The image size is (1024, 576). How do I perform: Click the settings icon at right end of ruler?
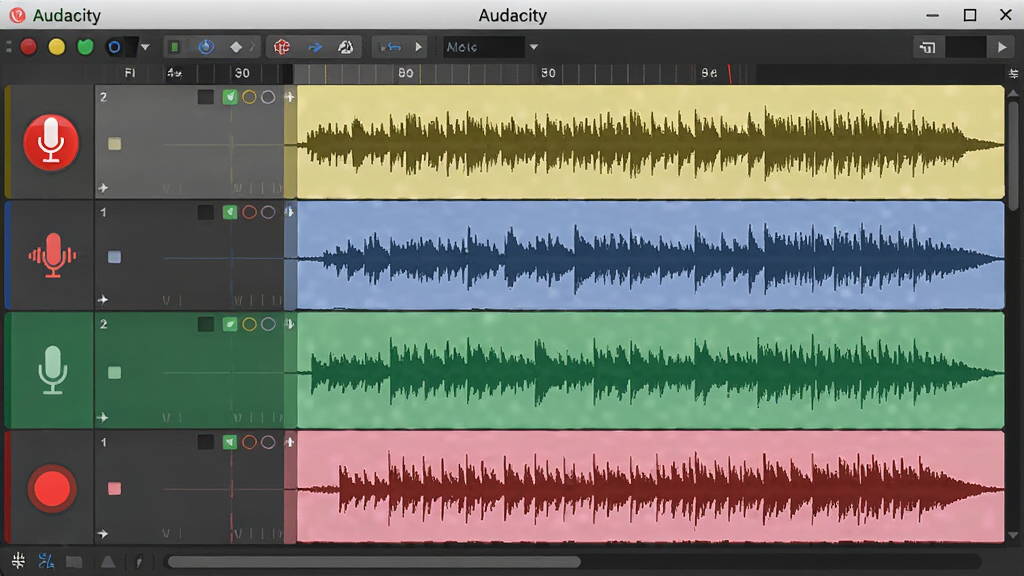[1013, 73]
